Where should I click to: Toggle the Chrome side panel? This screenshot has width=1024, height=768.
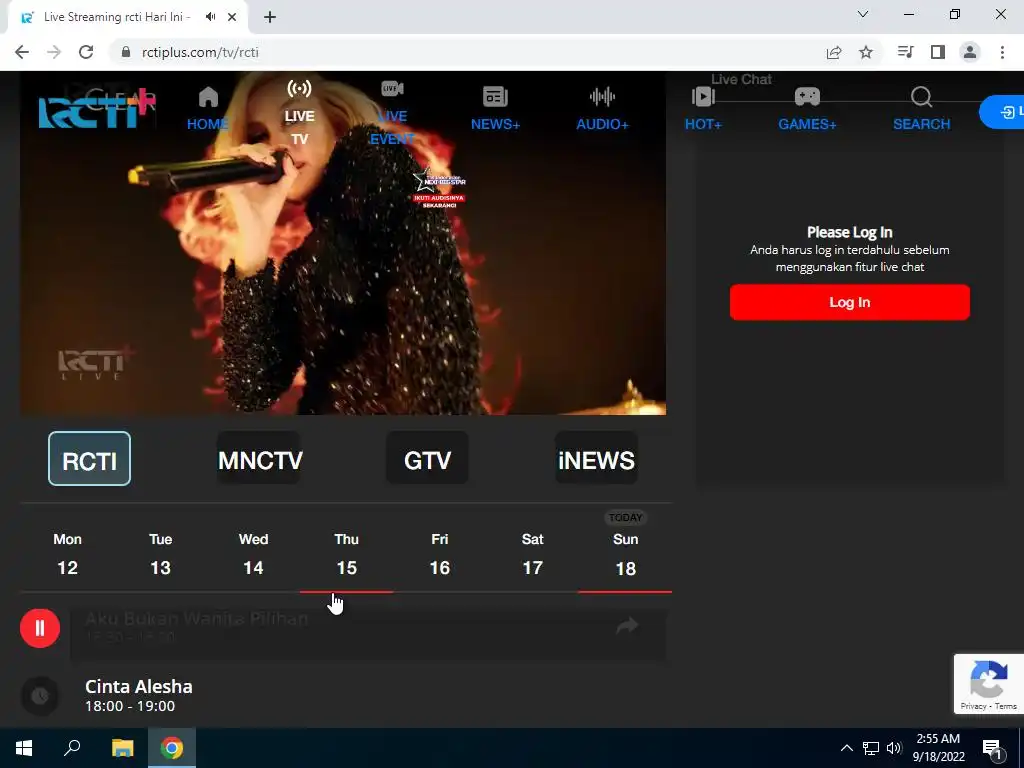click(938, 52)
